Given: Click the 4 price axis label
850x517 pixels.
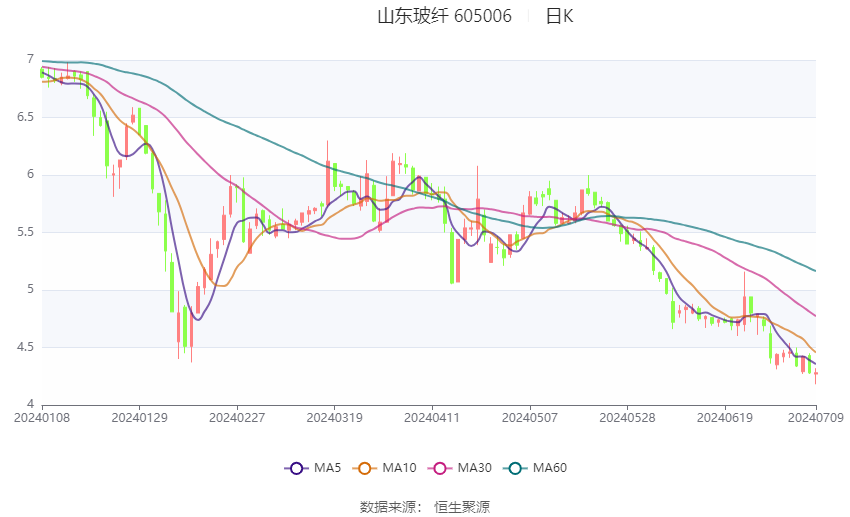Looking at the screenshot, I should (x=30, y=405).
